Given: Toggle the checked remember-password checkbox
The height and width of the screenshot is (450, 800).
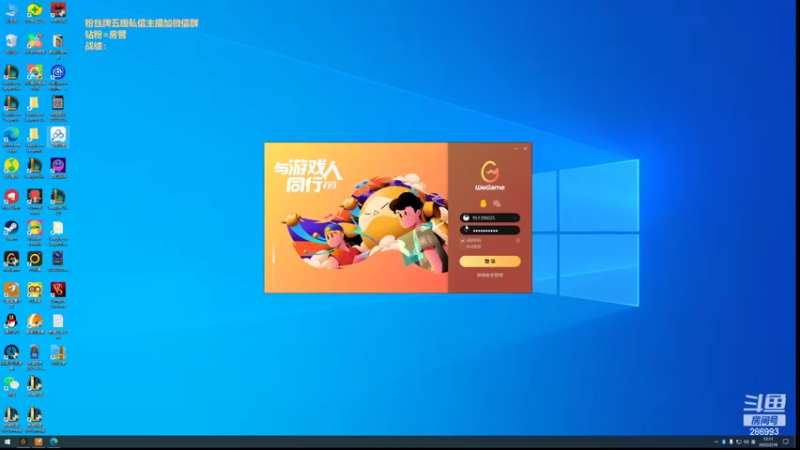Looking at the screenshot, I should pos(463,240).
